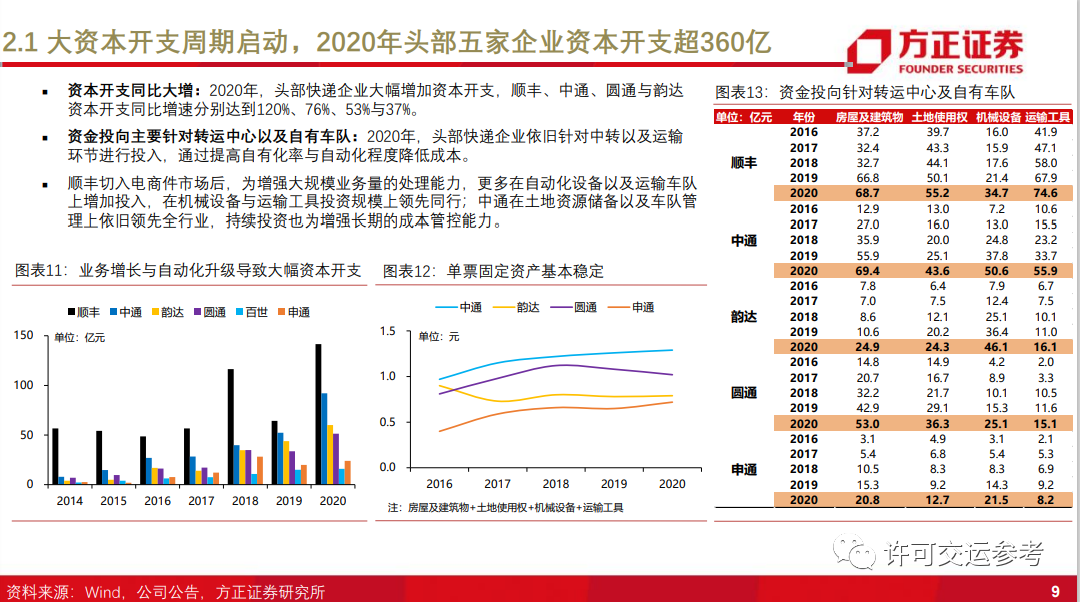Screen dimensions: 1080x602
Task: Click the 年份 column header
Action: tap(804, 117)
